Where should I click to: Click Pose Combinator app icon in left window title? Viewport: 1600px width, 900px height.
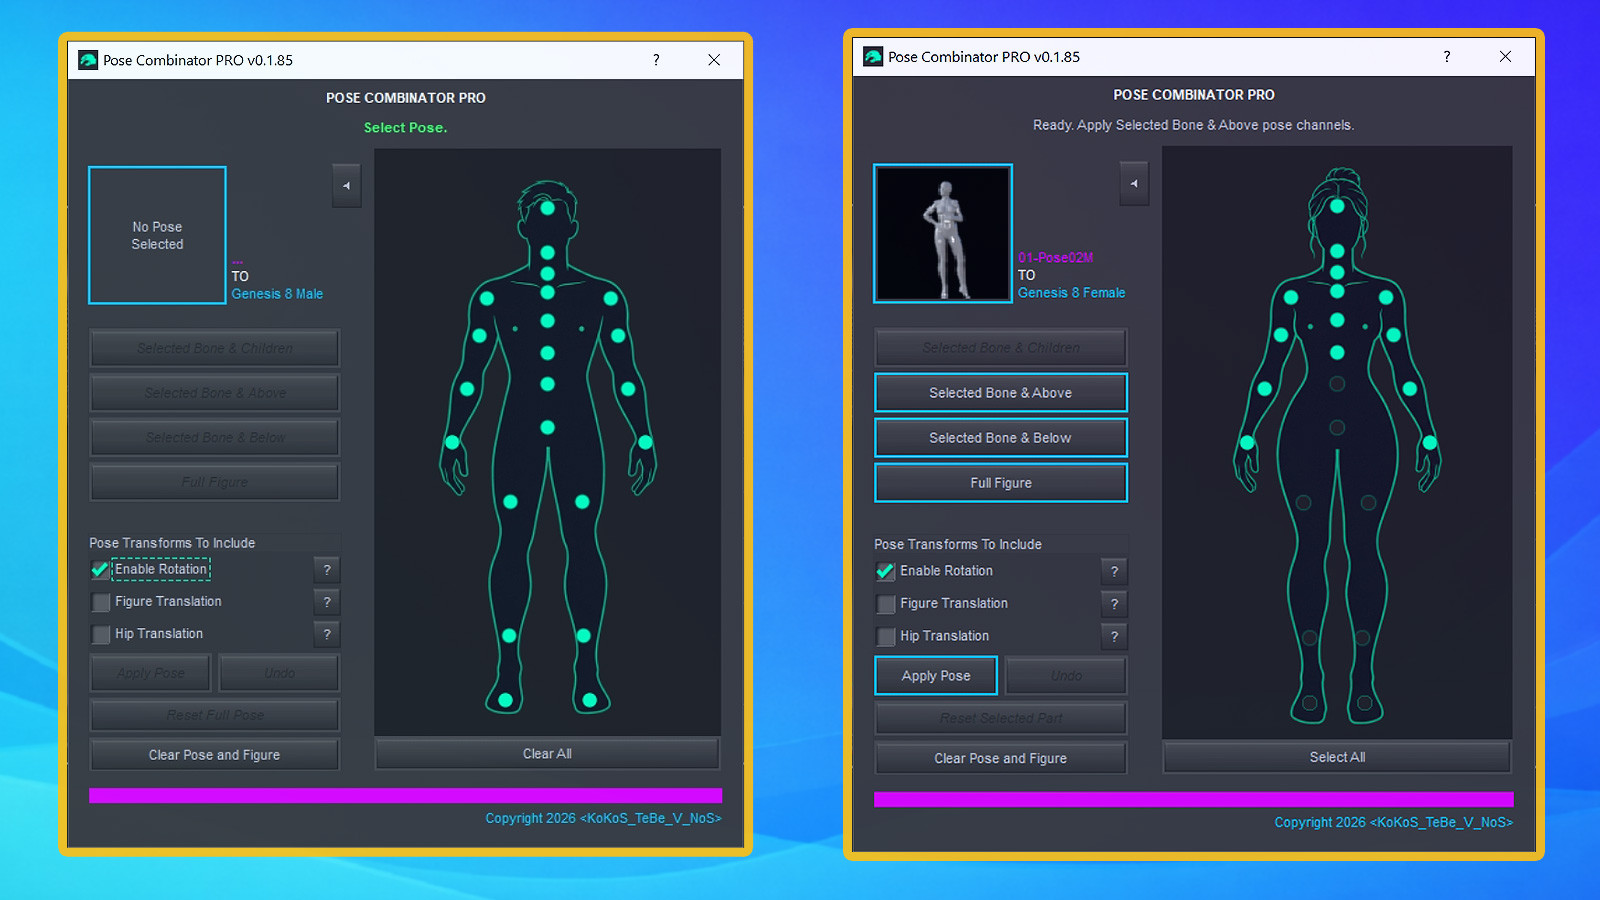[x=88, y=60]
